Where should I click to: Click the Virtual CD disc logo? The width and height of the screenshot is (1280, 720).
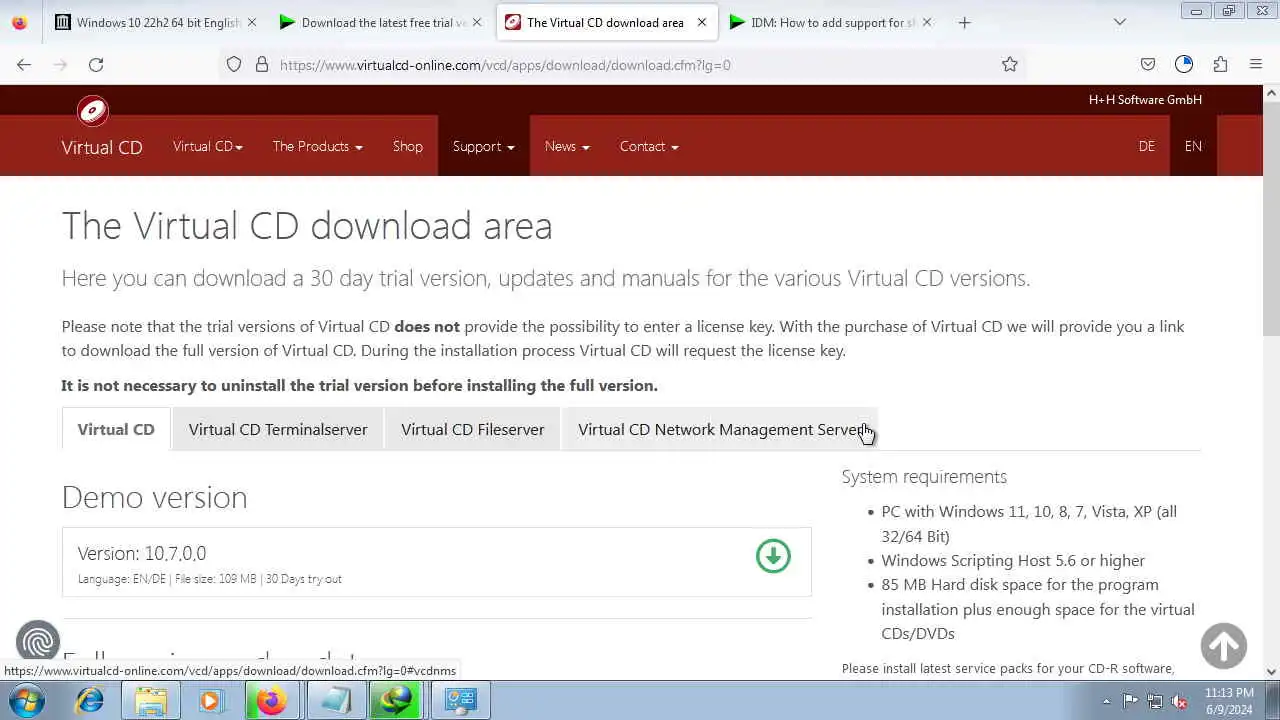[93, 111]
